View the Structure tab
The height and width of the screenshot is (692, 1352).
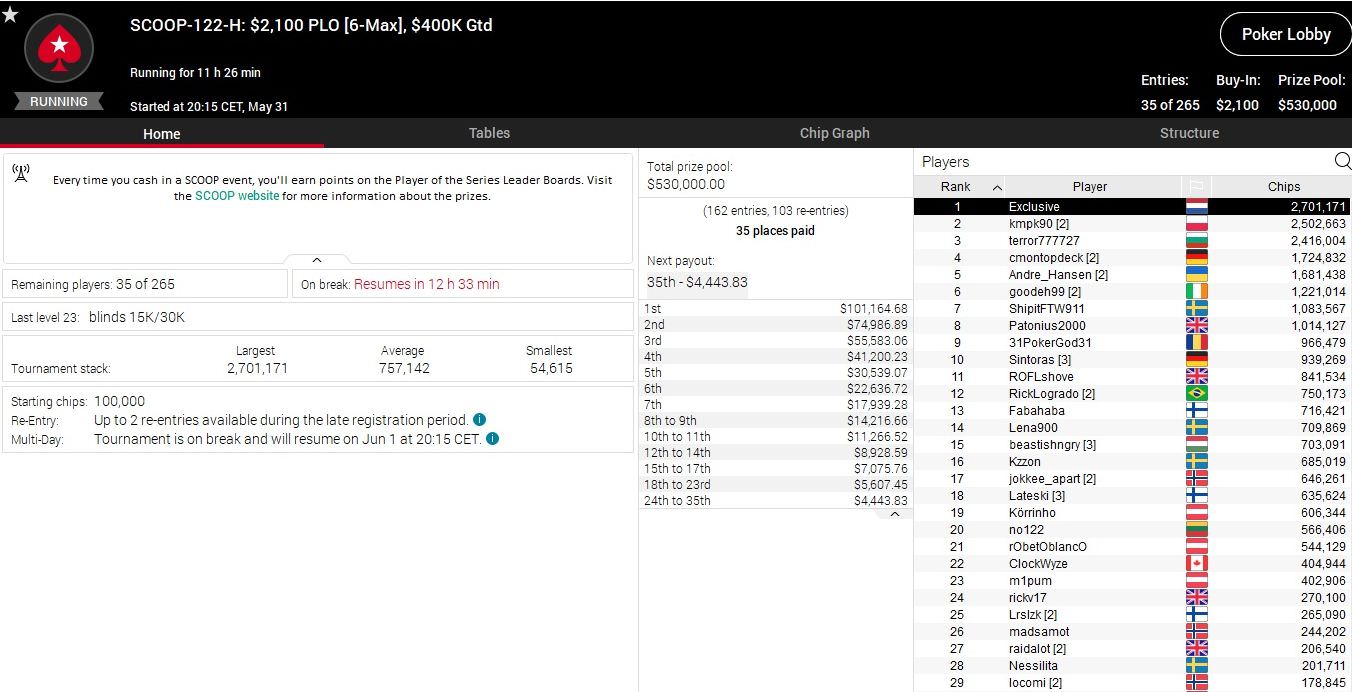1189,133
